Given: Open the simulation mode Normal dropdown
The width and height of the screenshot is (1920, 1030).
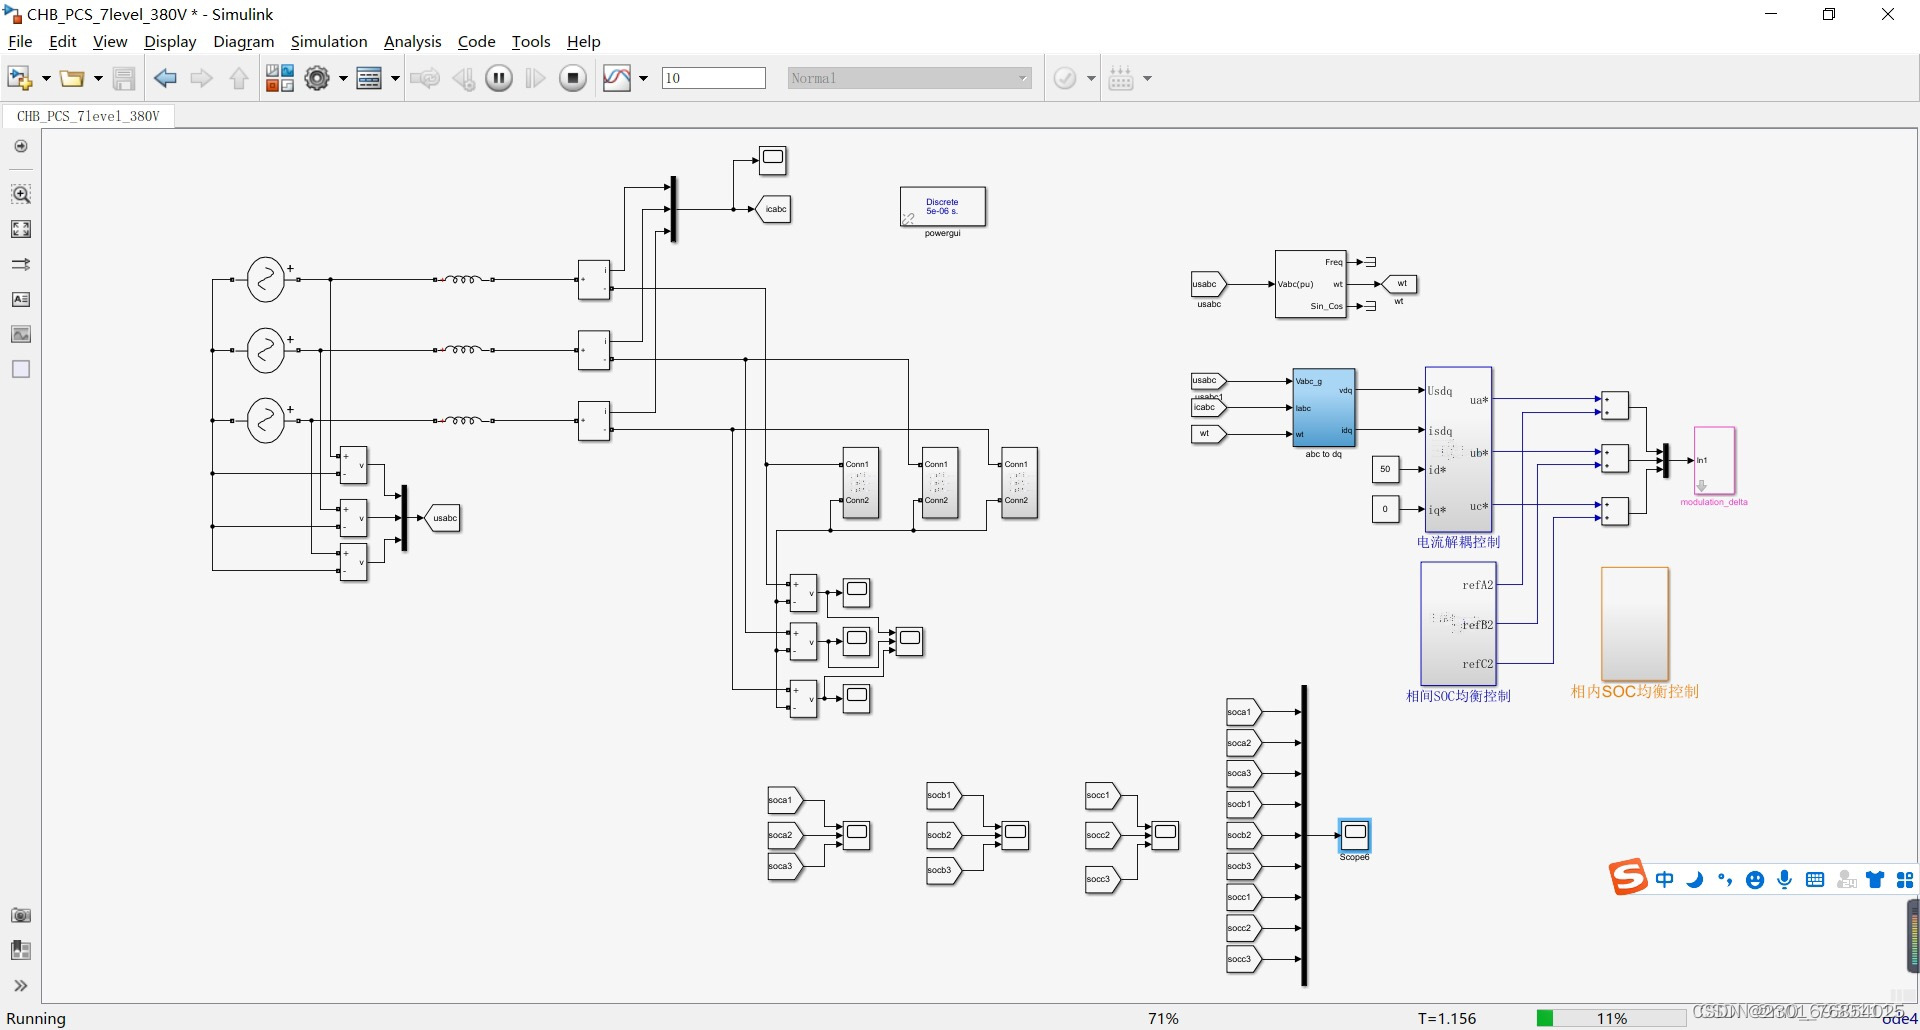Looking at the screenshot, I should (910, 78).
